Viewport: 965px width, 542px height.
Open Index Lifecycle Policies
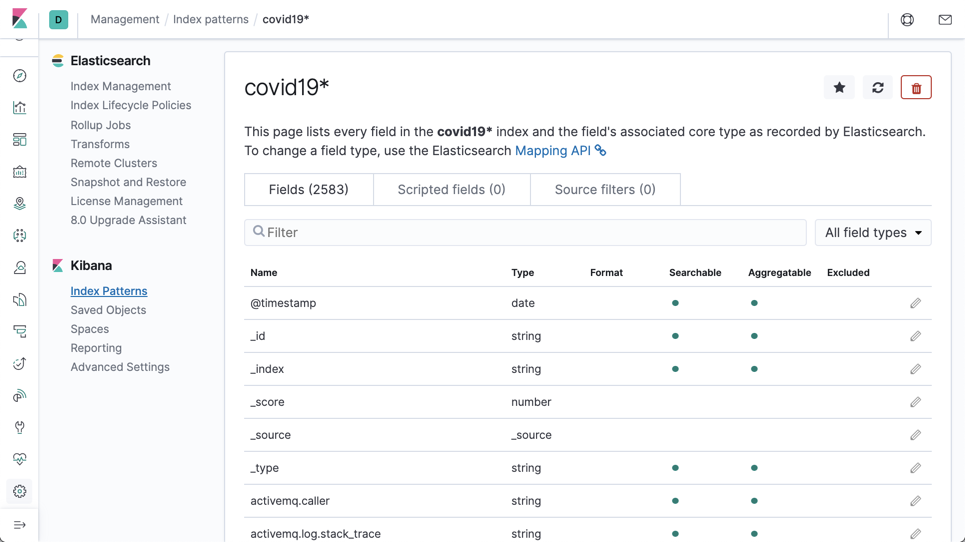point(130,105)
